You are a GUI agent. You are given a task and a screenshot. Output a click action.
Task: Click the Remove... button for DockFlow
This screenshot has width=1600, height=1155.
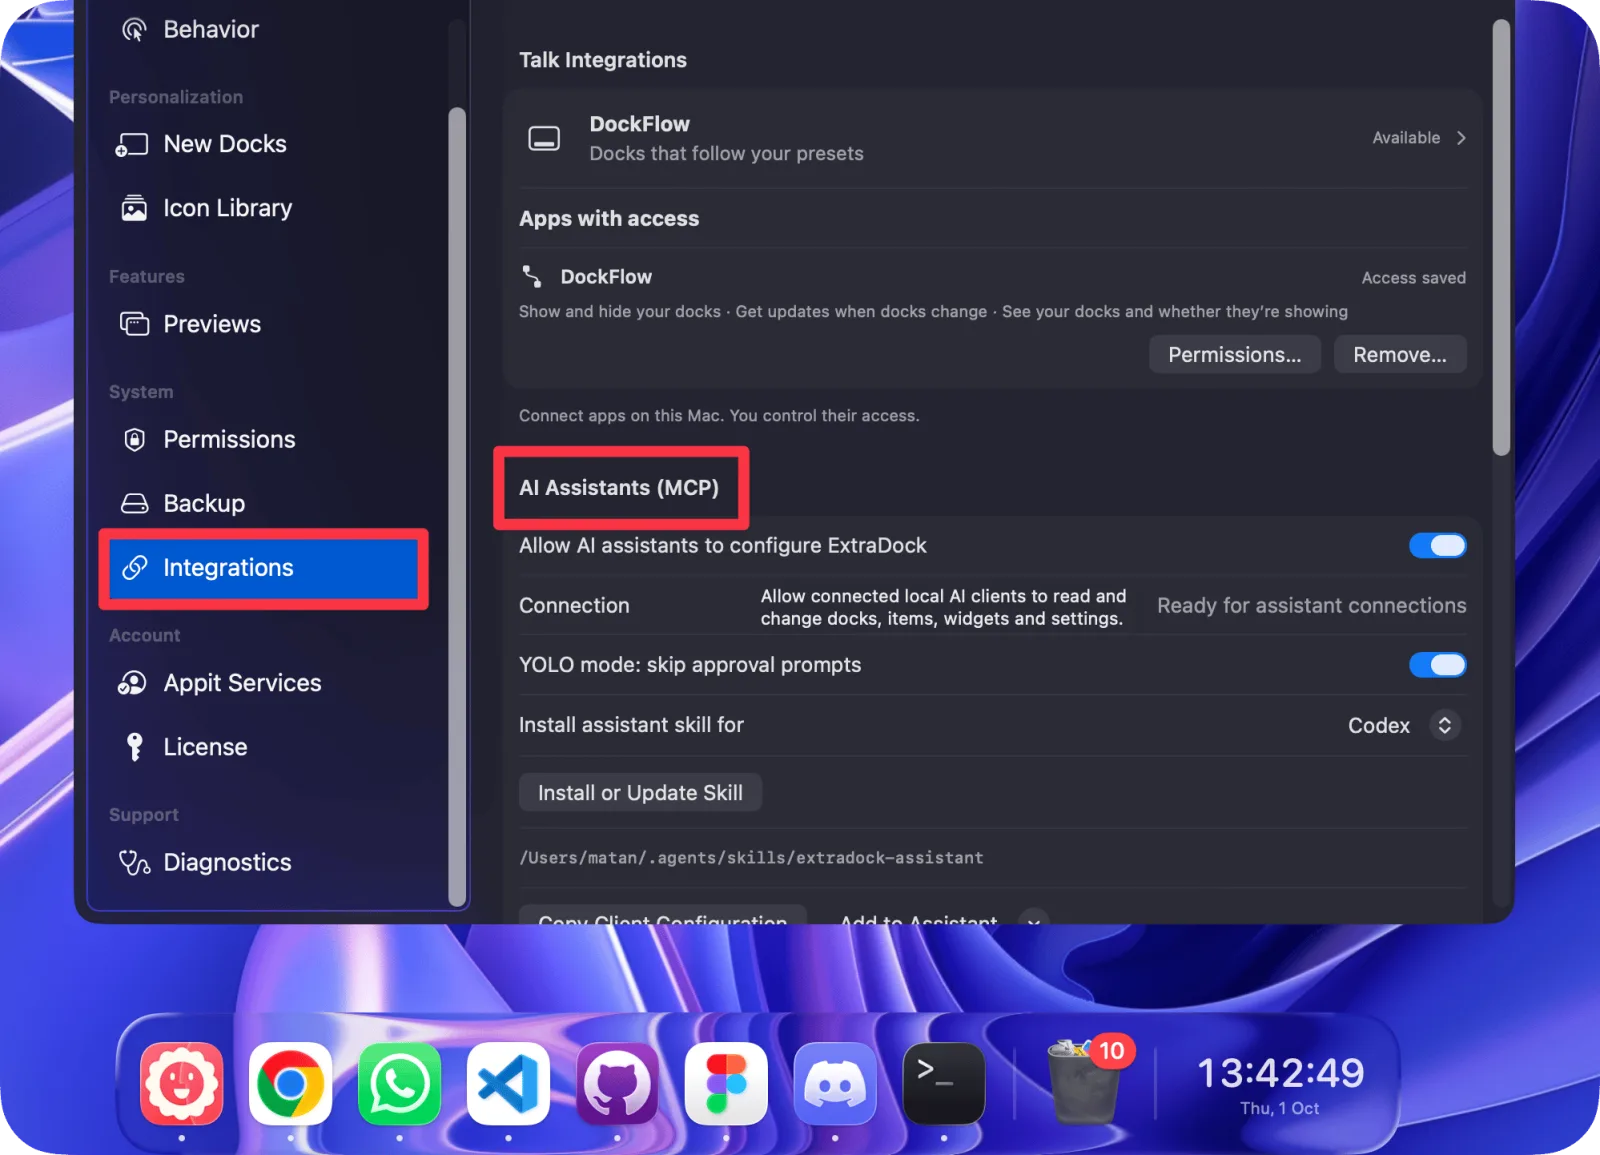click(1400, 355)
